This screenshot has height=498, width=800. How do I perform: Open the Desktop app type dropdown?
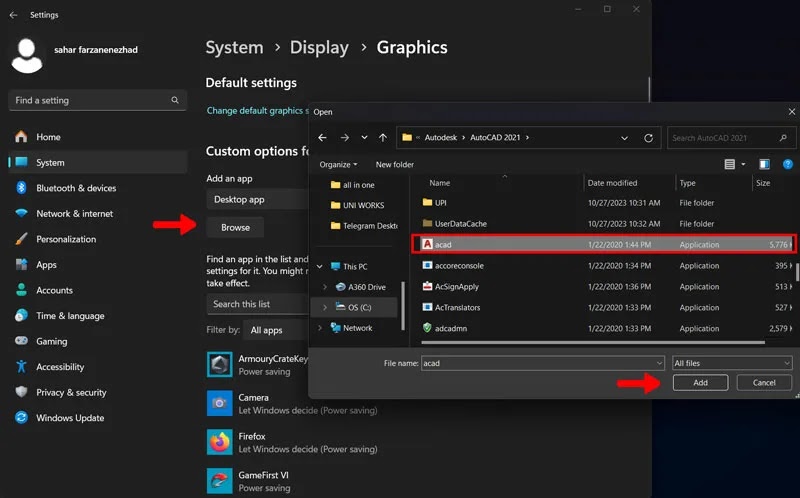(x=258, y=199)
